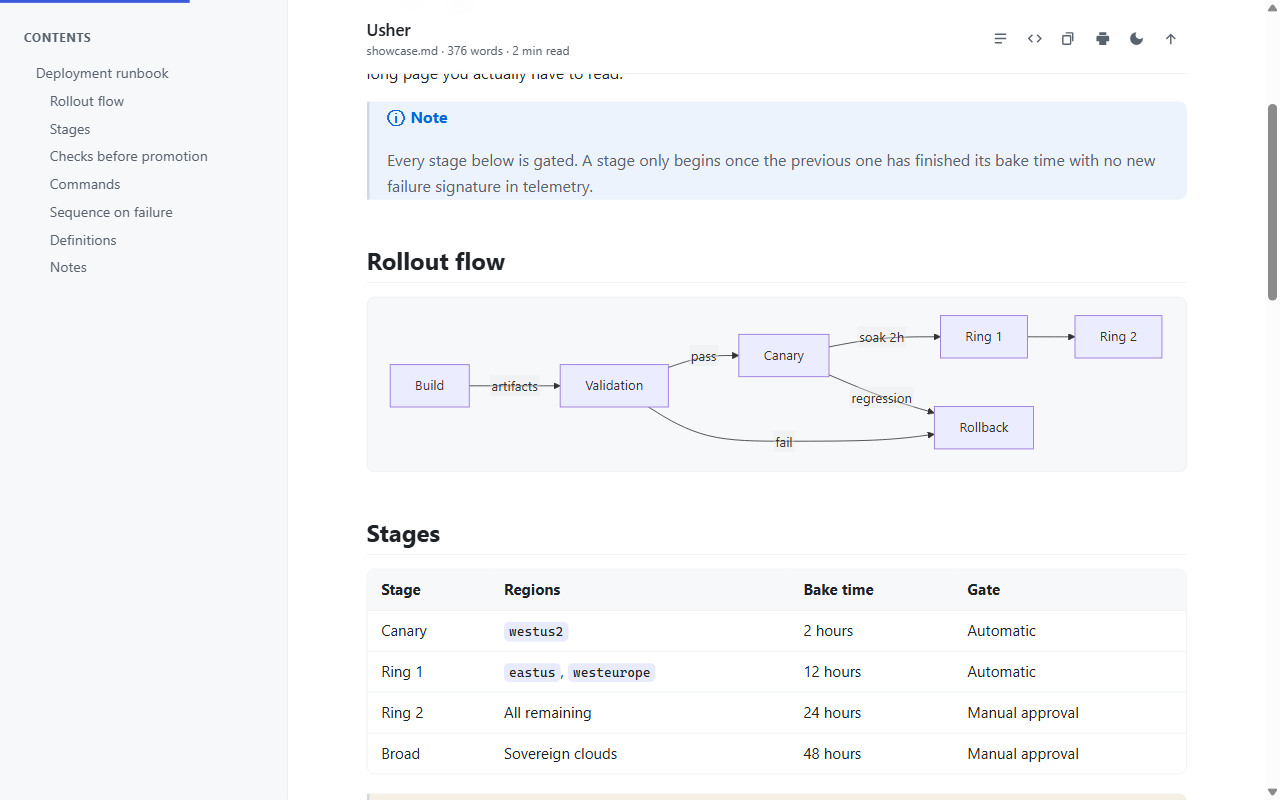Click the page vertical scrollbar thumb
The image size is (1280, 800).
tap(1272, 200)
